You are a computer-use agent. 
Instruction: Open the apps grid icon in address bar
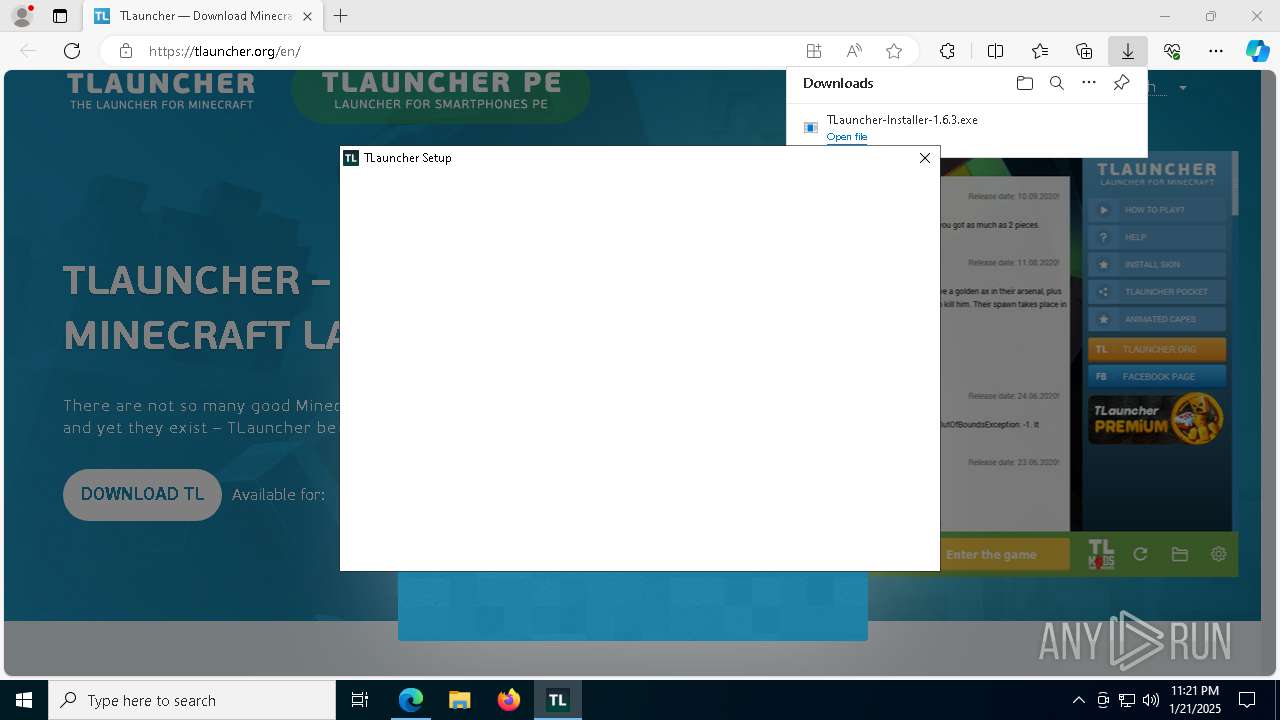coord(814,51)
